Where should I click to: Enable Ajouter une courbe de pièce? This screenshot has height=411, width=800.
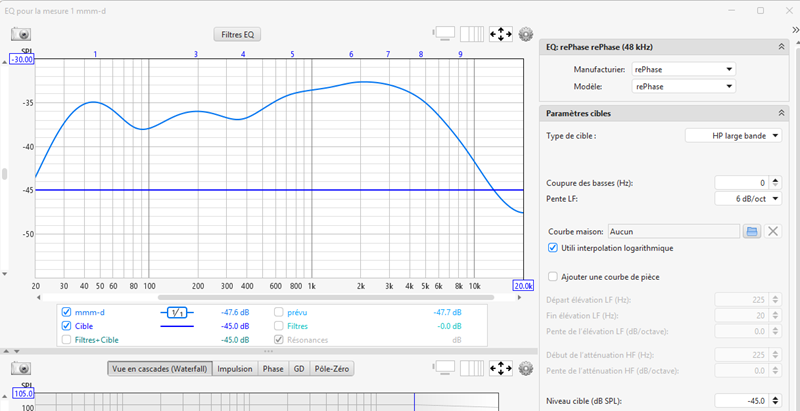(552, 277)
